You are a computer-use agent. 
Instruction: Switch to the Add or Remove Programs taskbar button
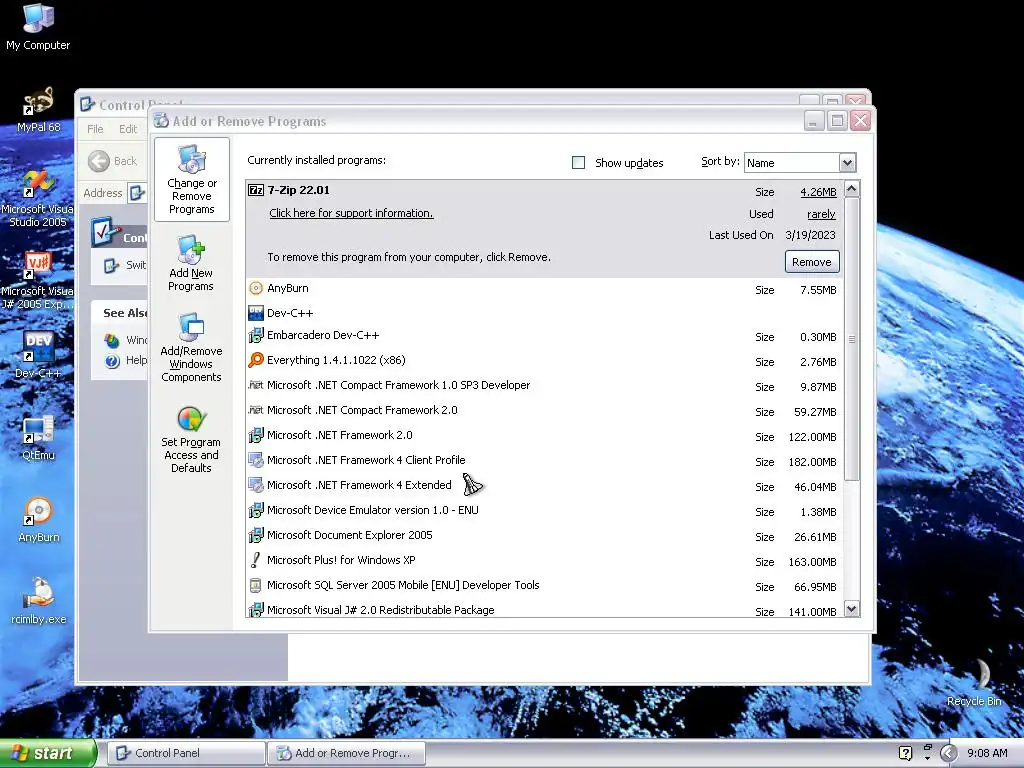point(347,753)
